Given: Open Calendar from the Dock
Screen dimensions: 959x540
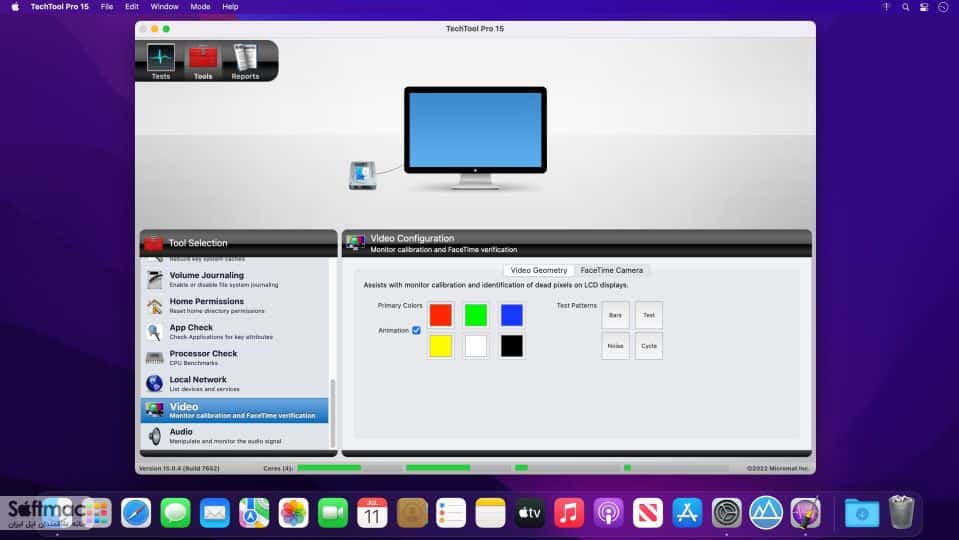Looking at the screenshot, I should click(372, 512).
